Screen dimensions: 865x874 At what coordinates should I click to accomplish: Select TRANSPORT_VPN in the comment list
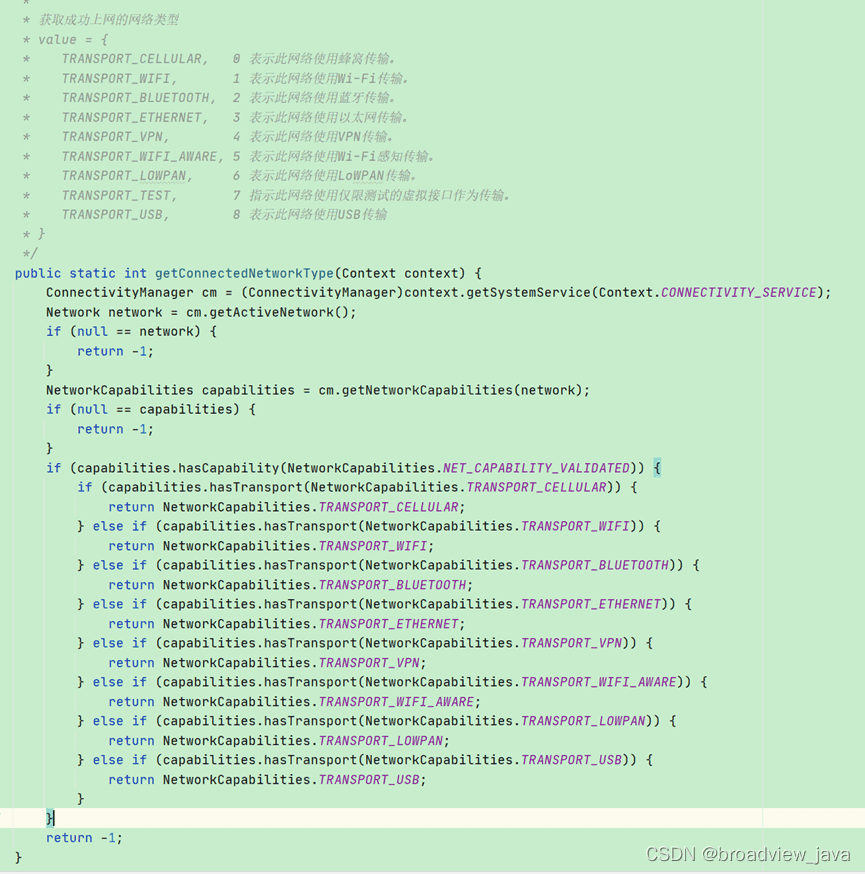[112, 137]
